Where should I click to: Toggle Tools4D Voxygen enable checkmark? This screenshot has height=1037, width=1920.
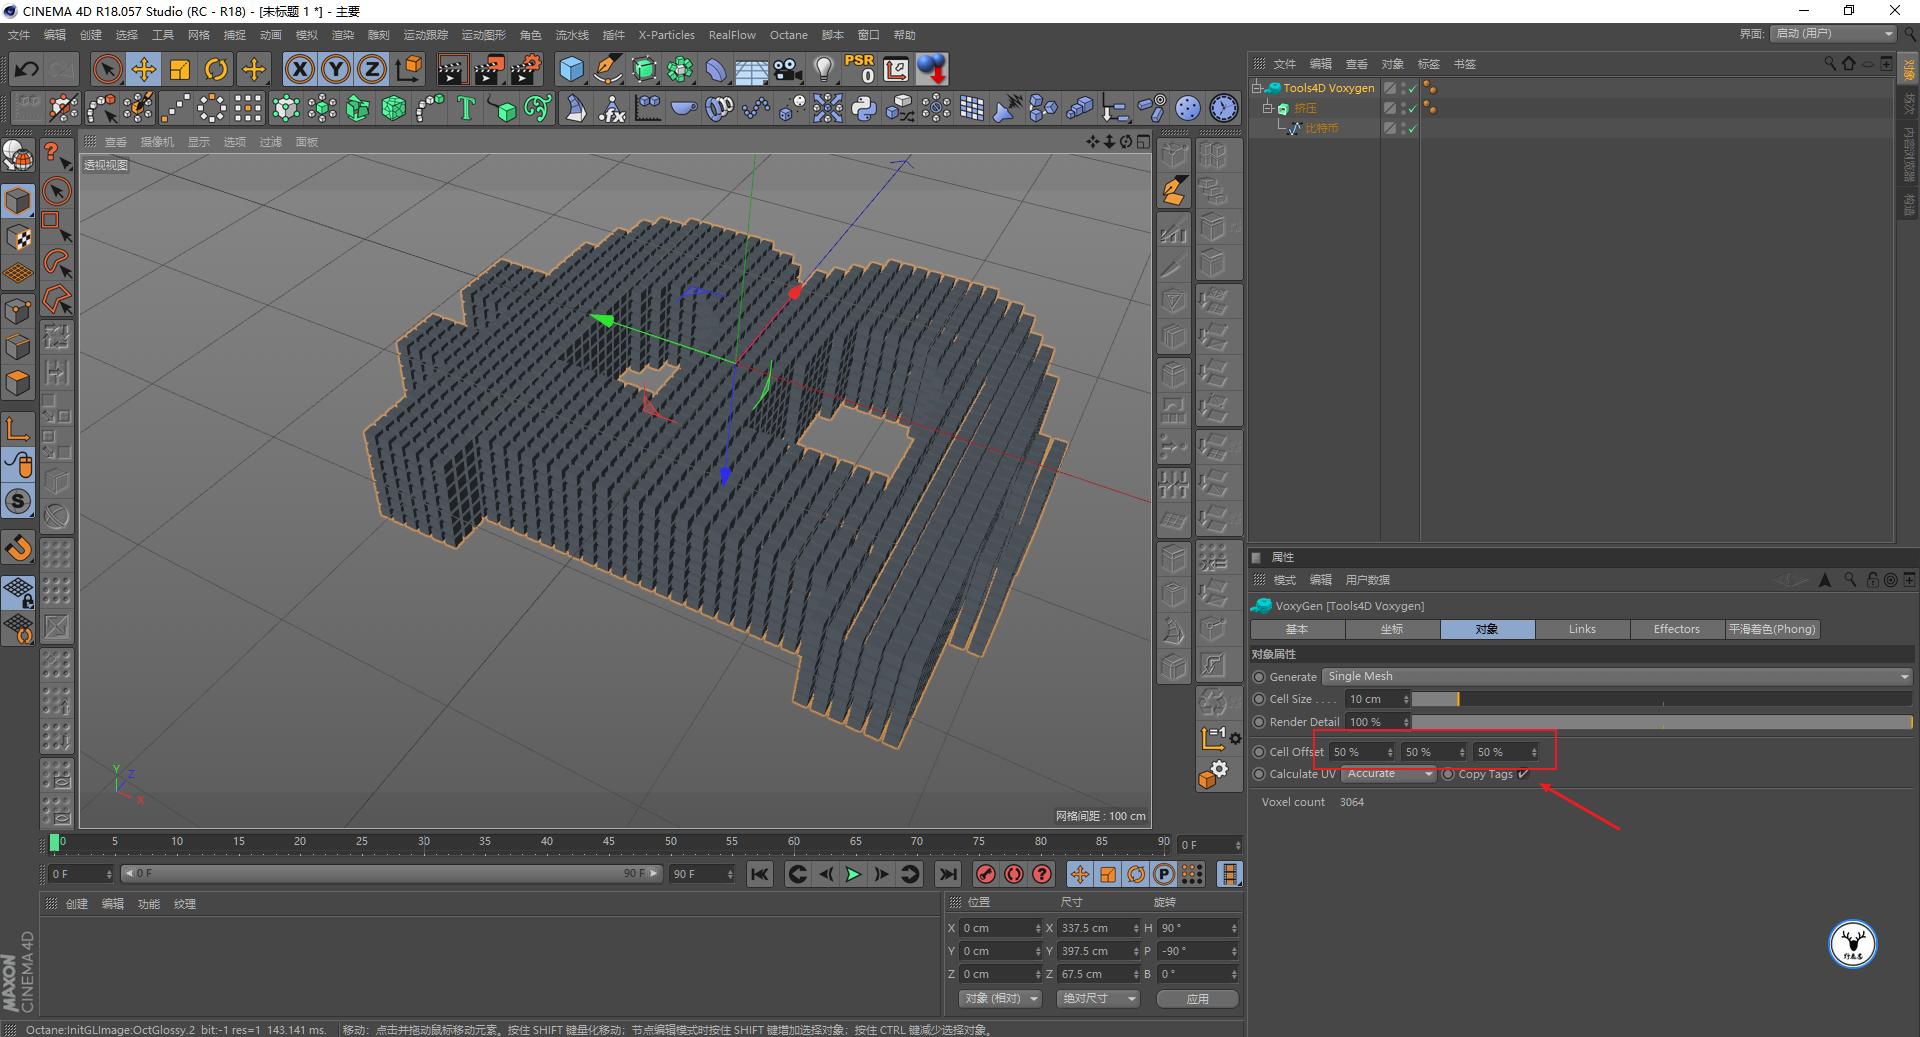click(x=1411, y=88)
